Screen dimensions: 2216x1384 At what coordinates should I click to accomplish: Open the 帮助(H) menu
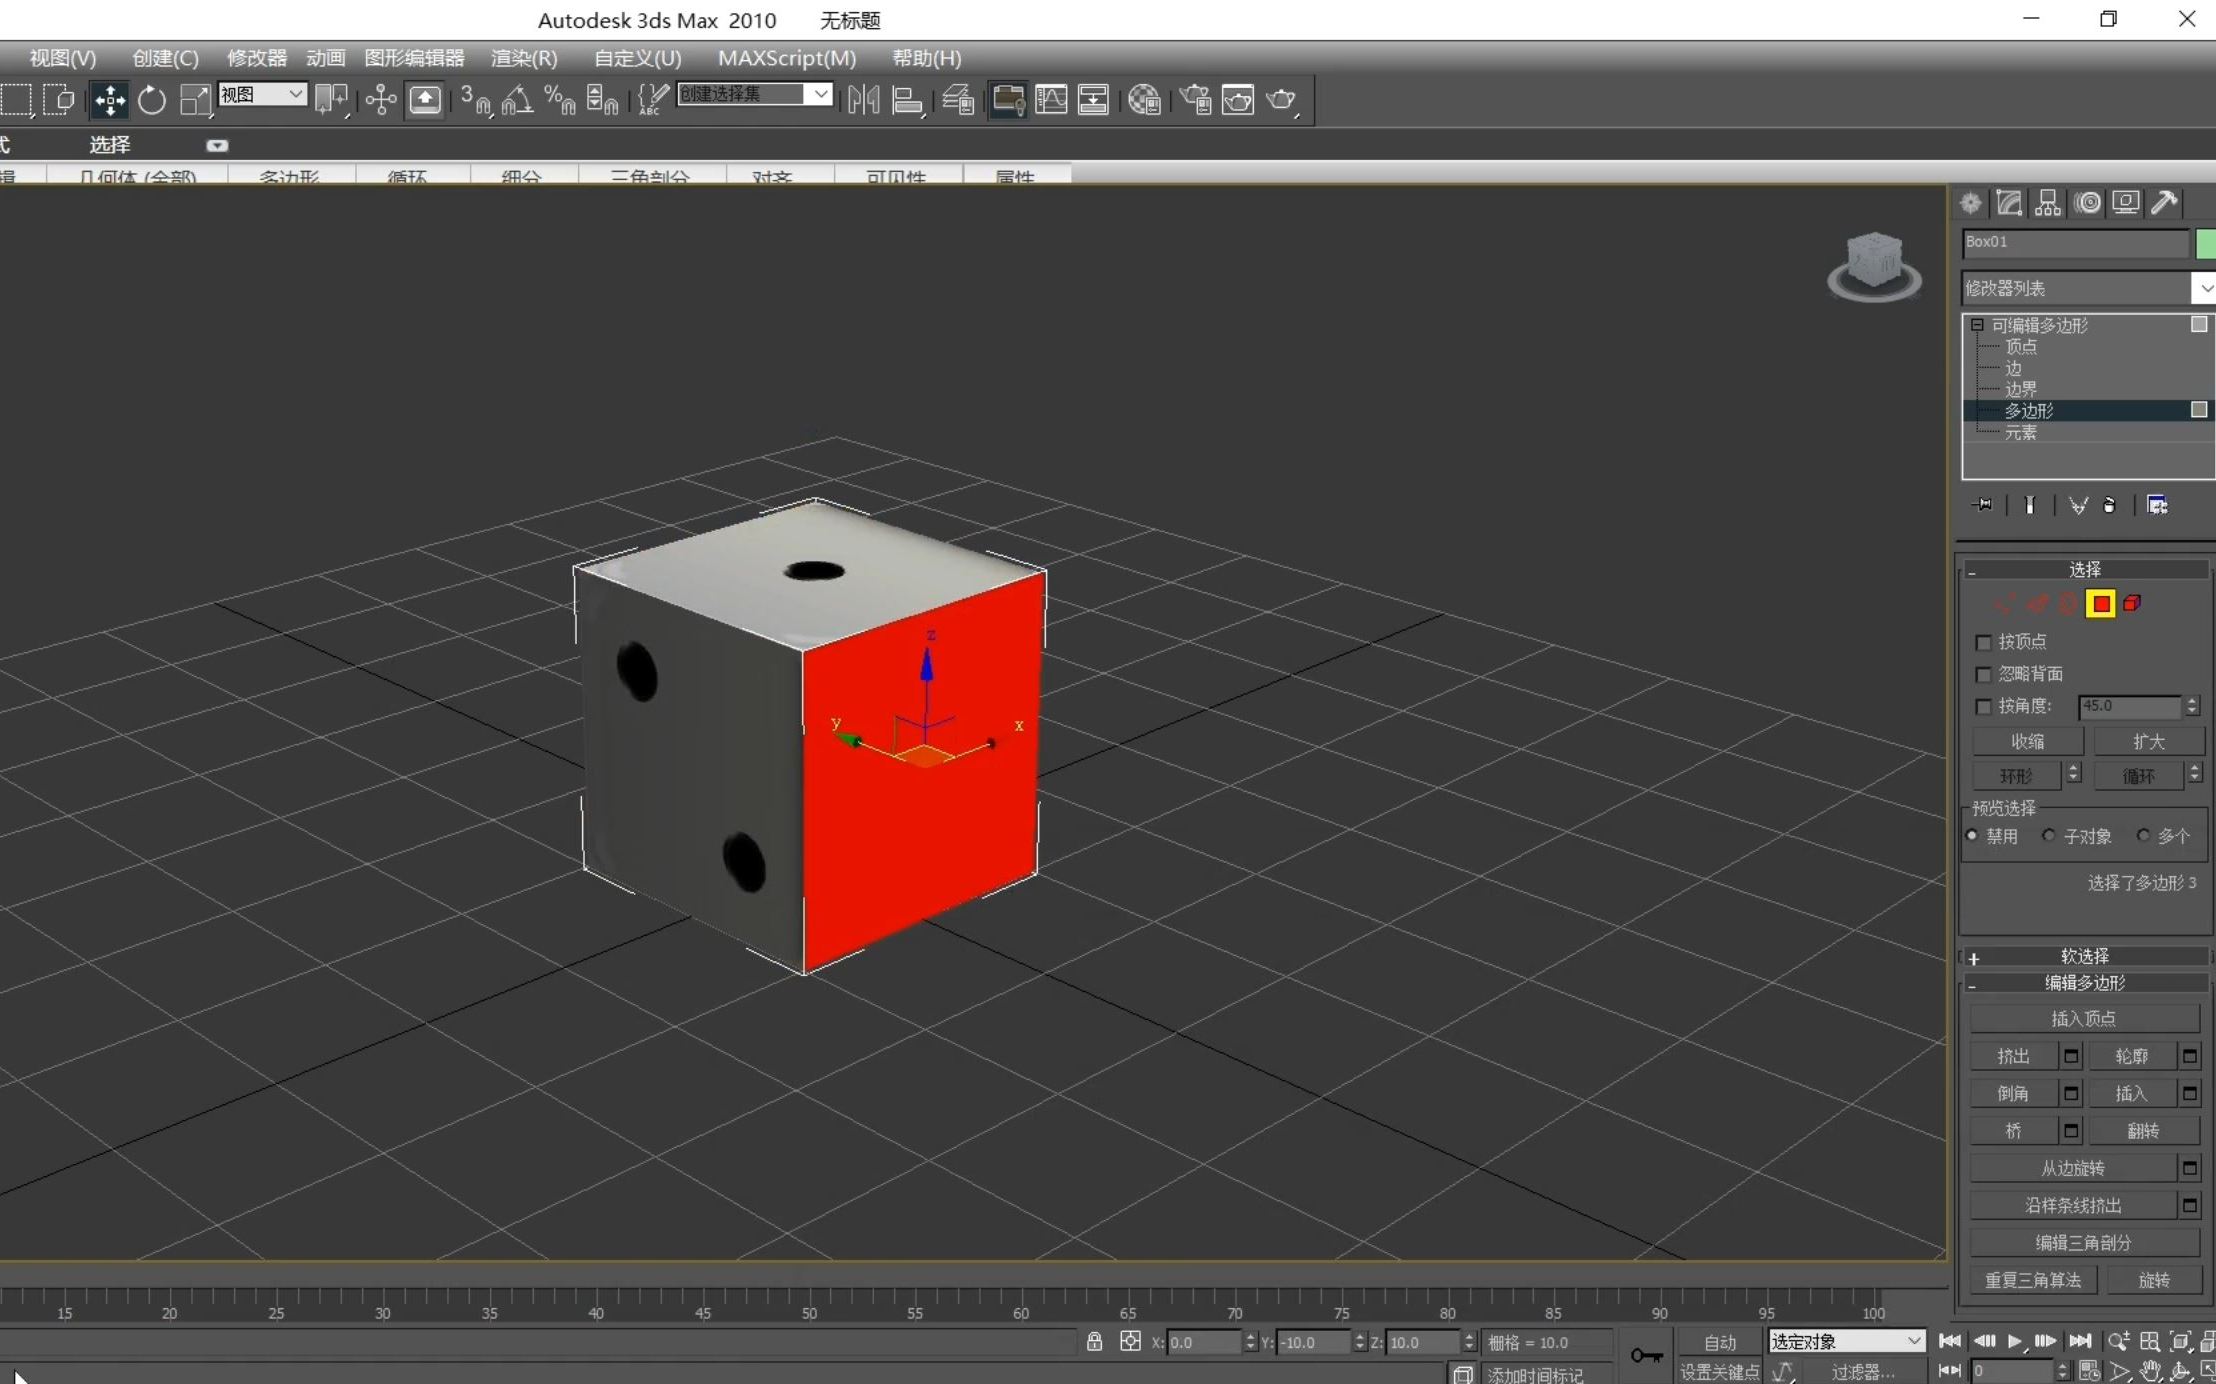(926, 58)
